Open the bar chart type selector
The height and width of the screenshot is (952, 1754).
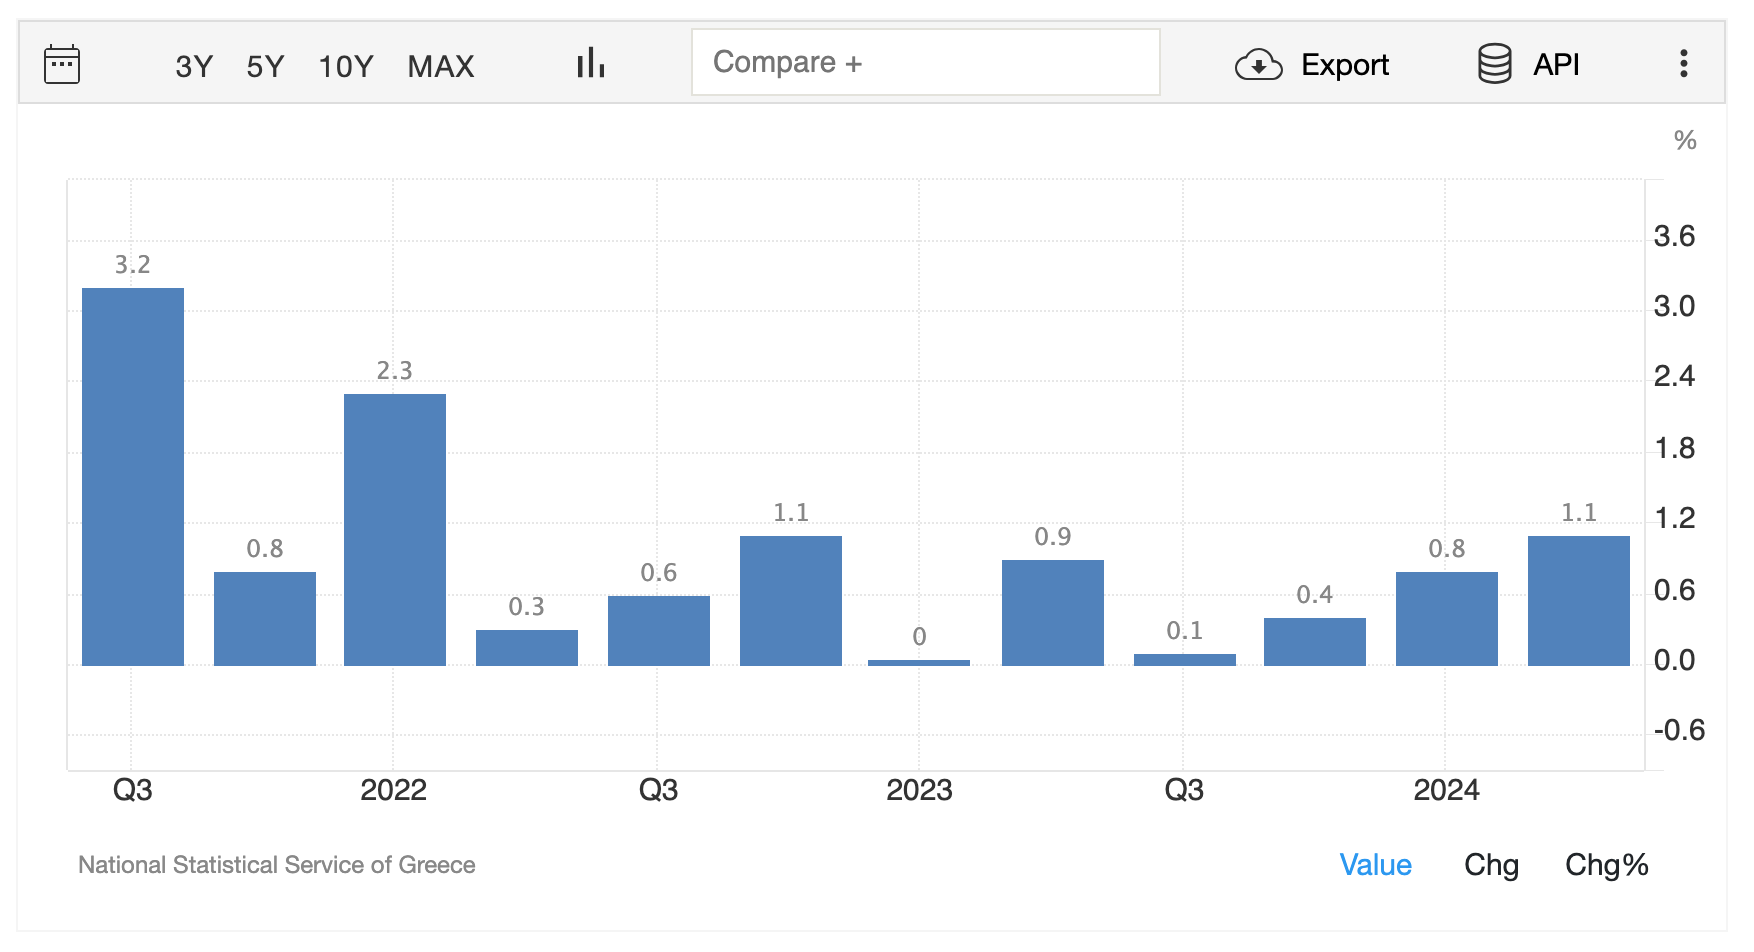point(590,64)
